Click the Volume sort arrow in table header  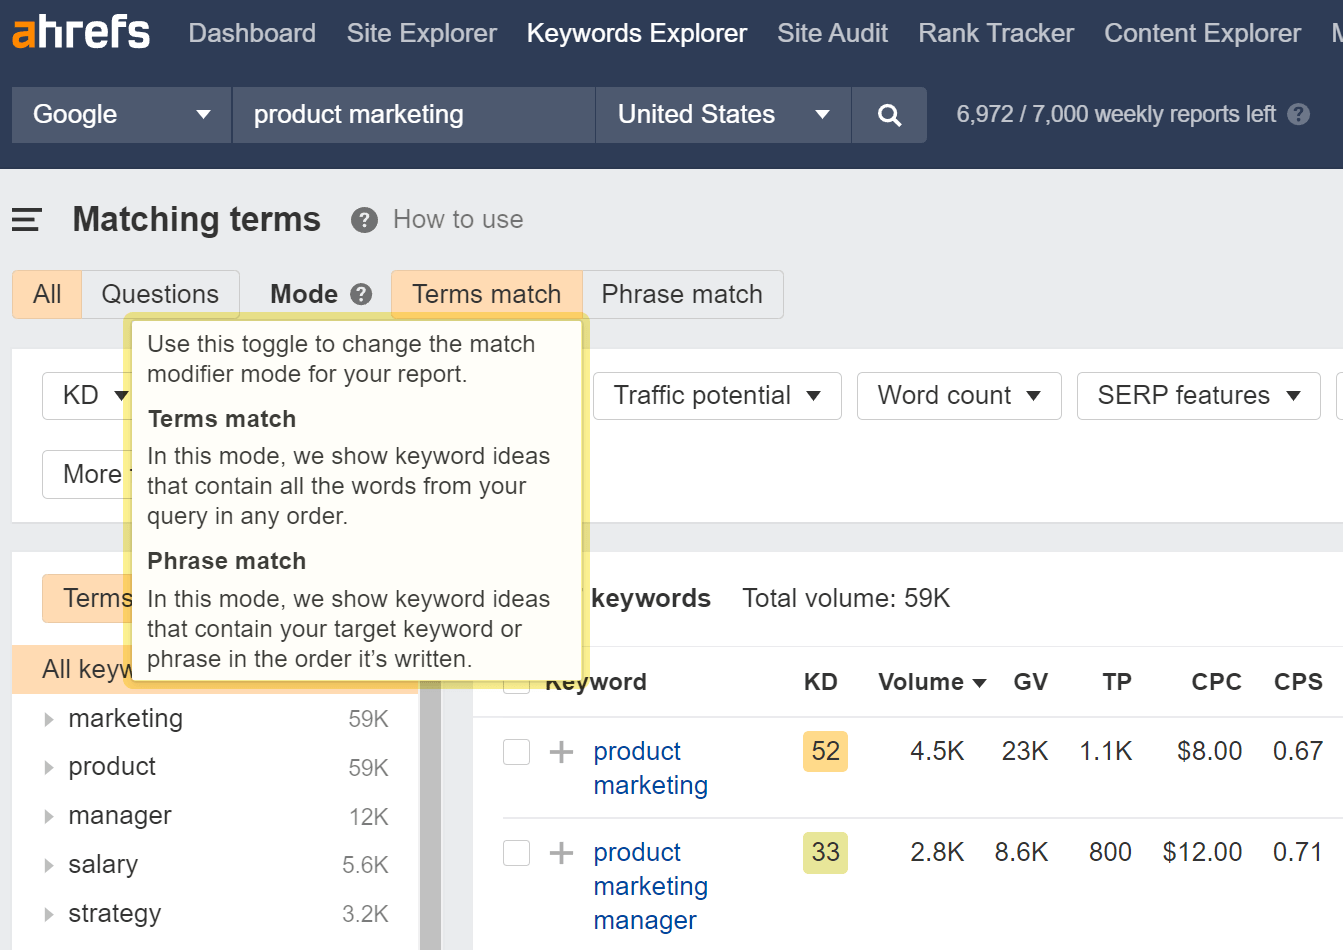(978, 682)
